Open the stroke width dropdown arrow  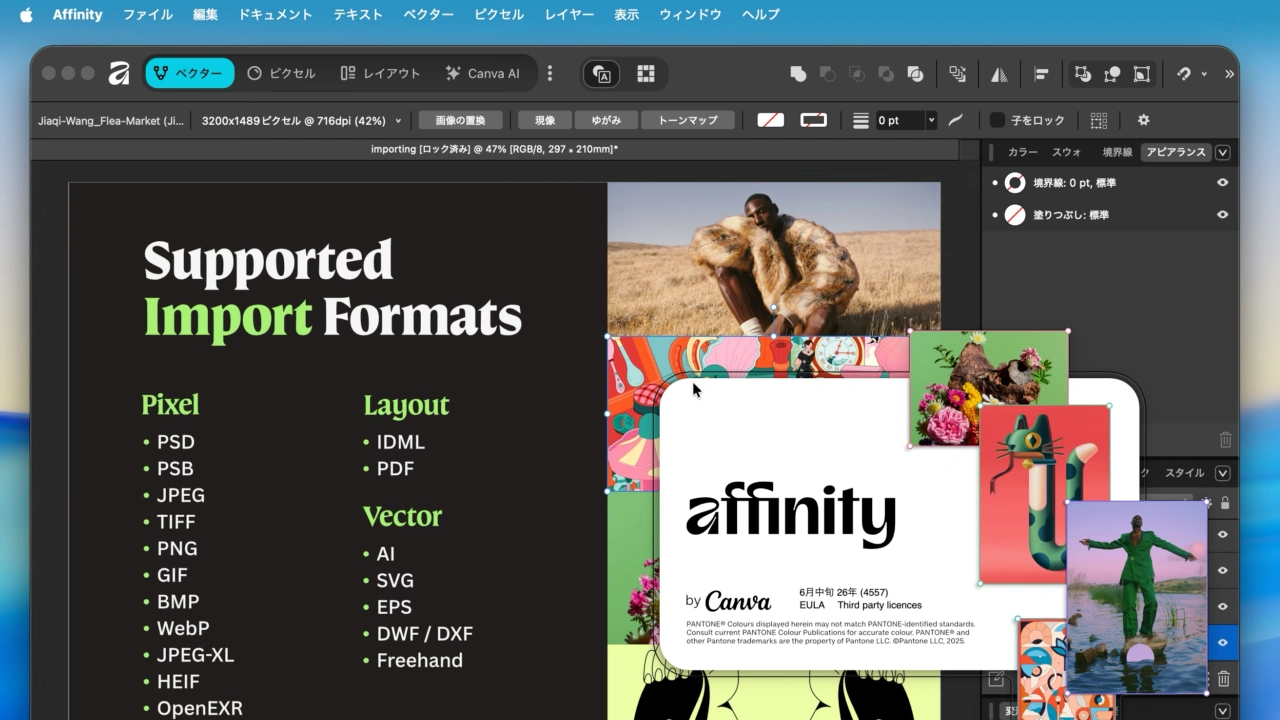(931, 120)
